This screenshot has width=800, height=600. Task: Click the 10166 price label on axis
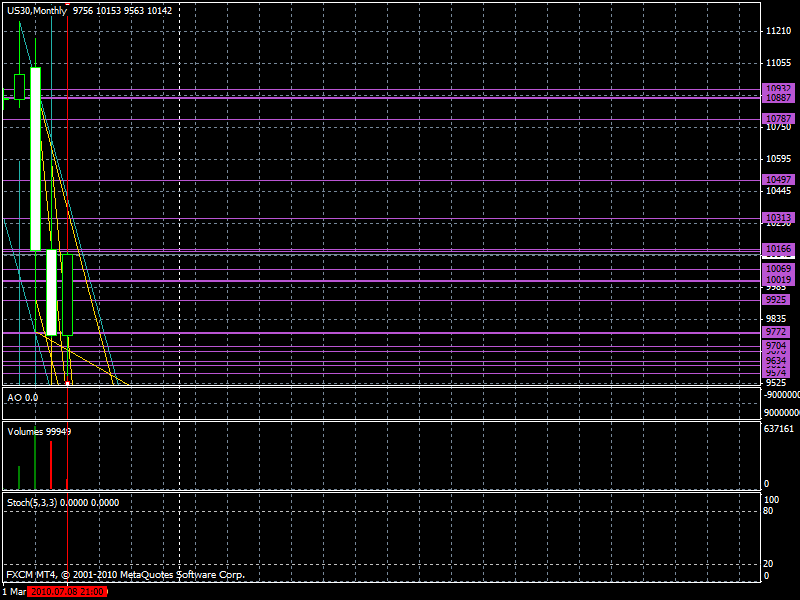777,248
